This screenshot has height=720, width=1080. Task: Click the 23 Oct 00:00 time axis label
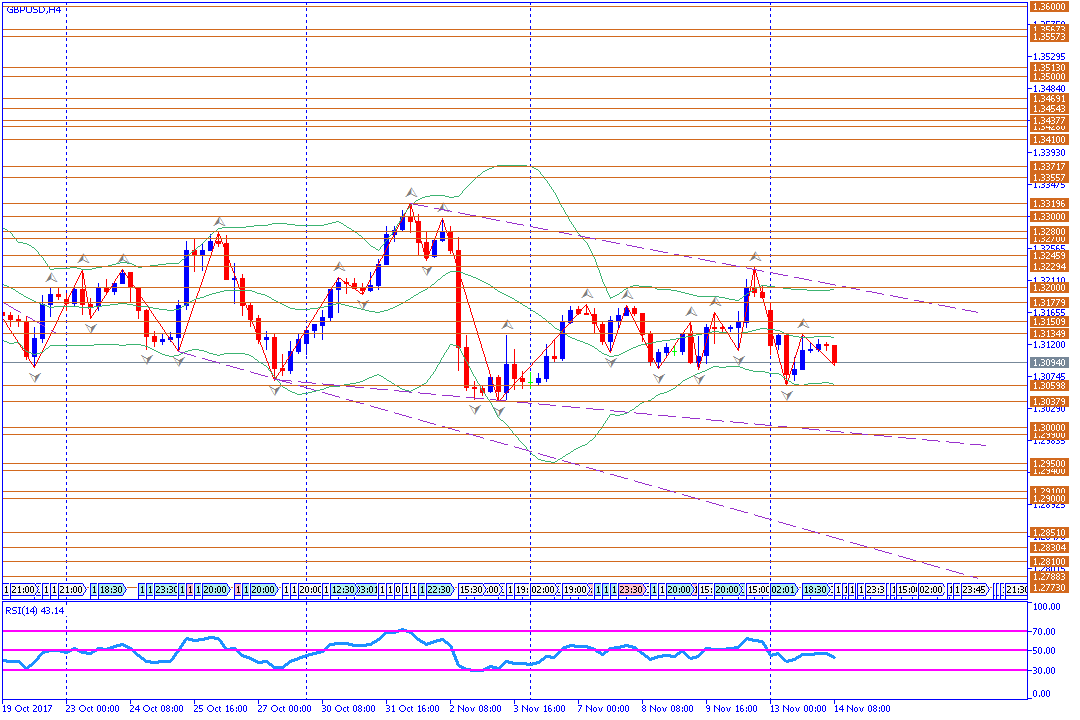pos(92,709)
